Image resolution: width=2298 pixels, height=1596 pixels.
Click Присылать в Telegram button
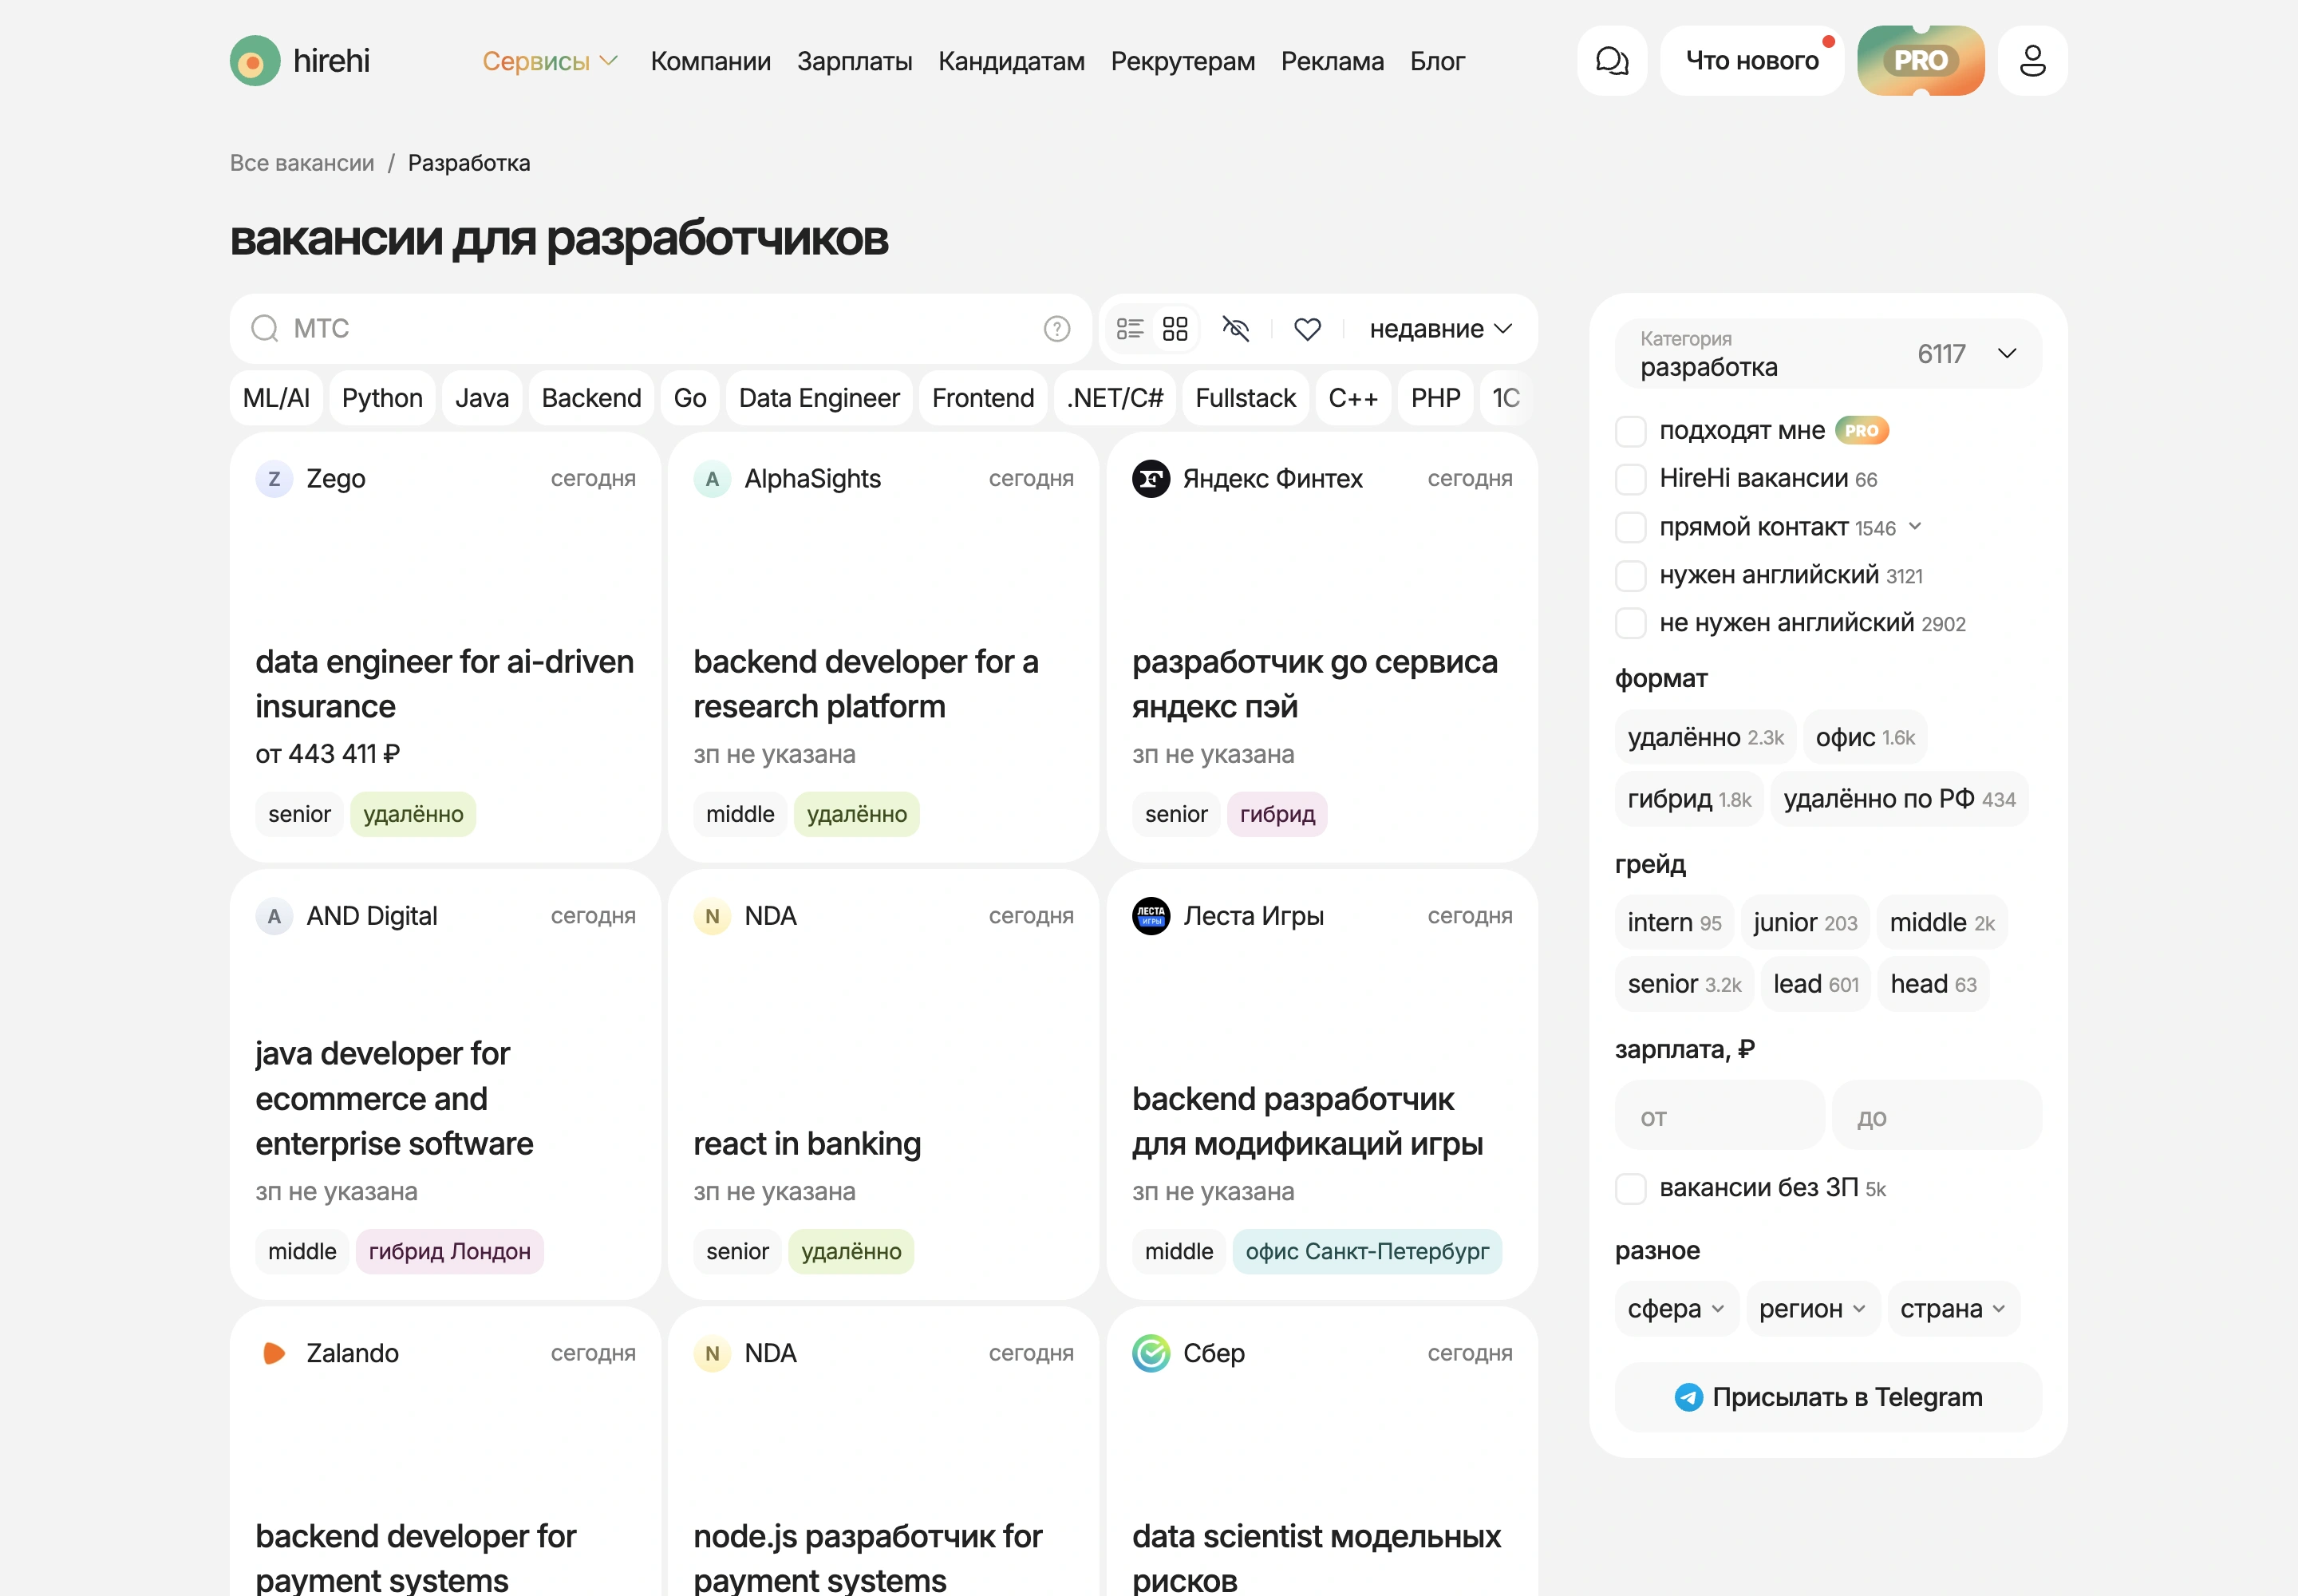(1828, 1397)
